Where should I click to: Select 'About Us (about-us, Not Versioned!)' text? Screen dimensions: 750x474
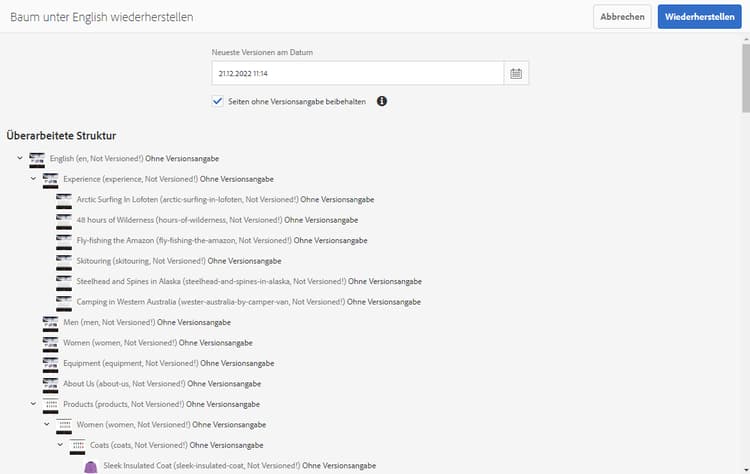[124, 384]
